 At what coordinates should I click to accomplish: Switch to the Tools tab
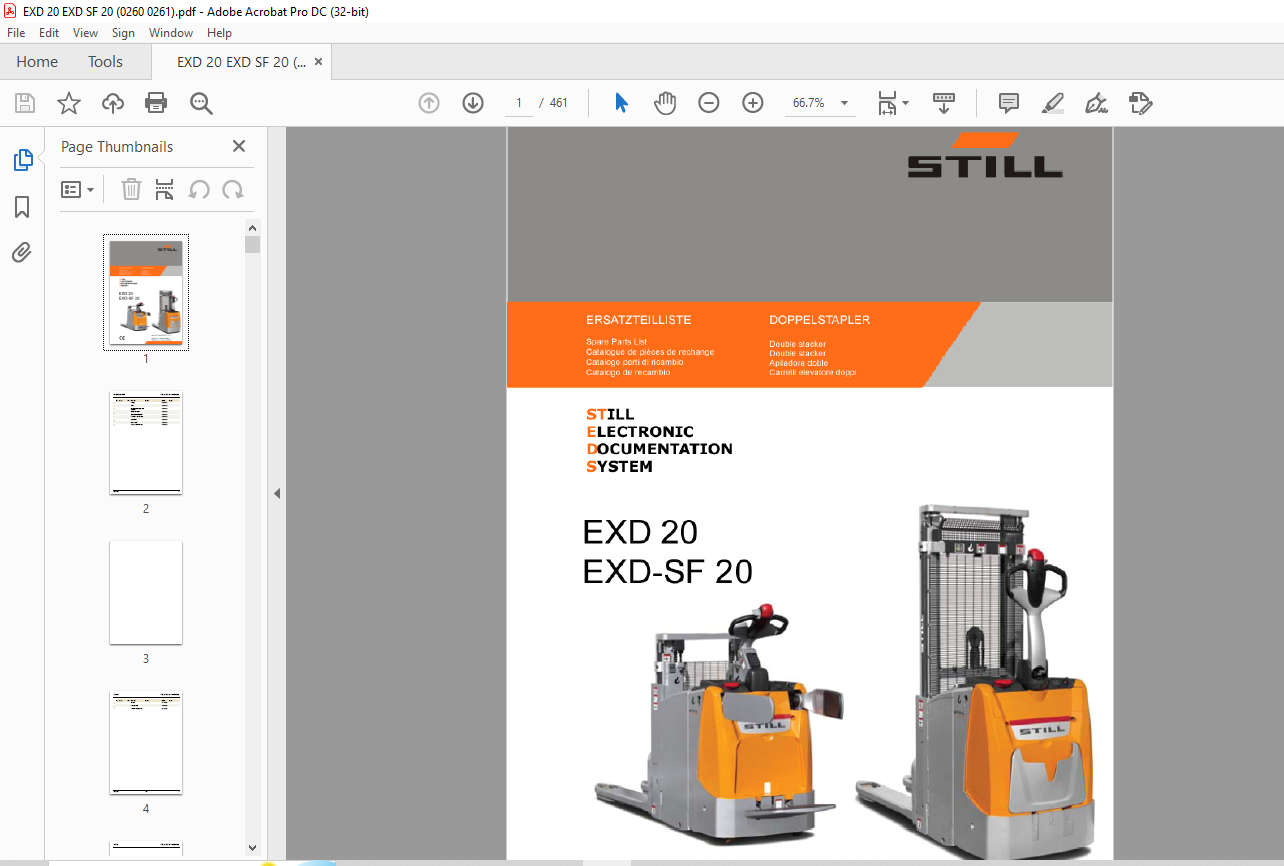click(105, 62)
